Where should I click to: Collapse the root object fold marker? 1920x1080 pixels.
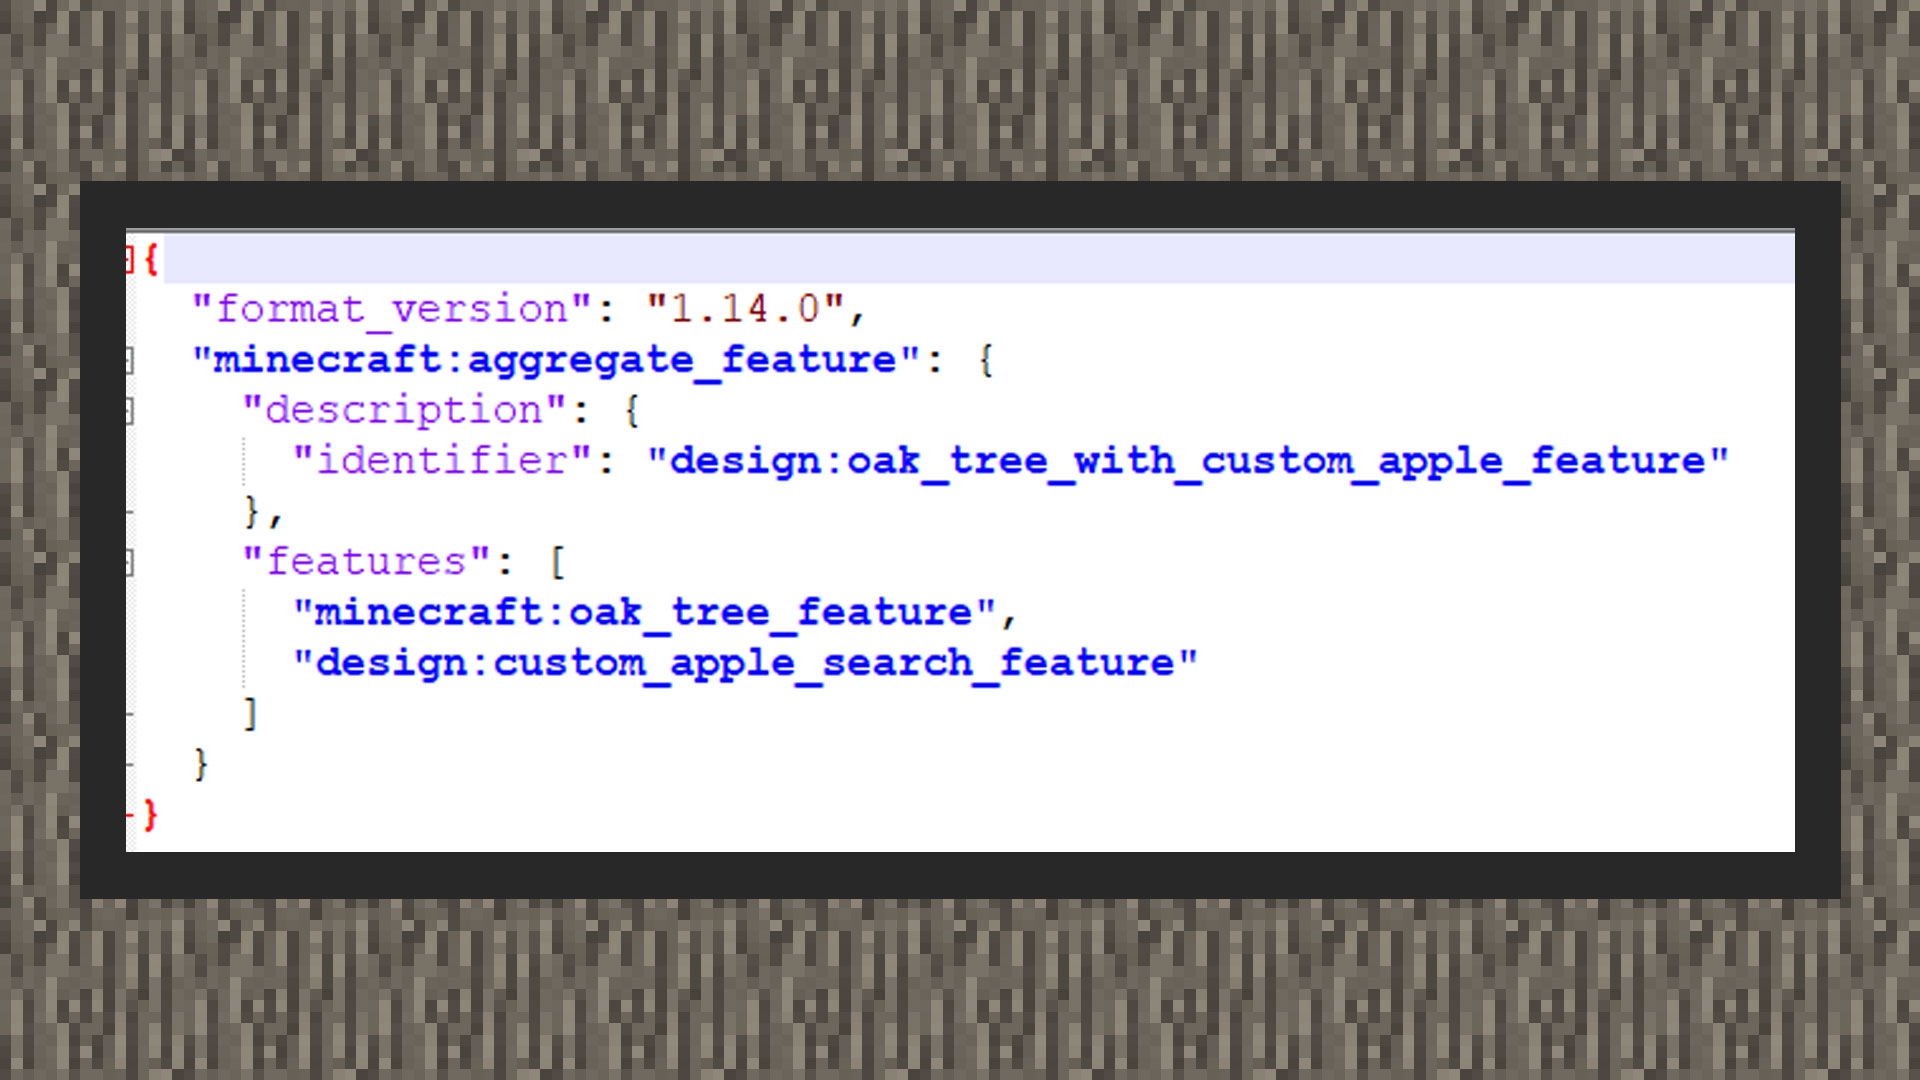(x=130, y=260)
